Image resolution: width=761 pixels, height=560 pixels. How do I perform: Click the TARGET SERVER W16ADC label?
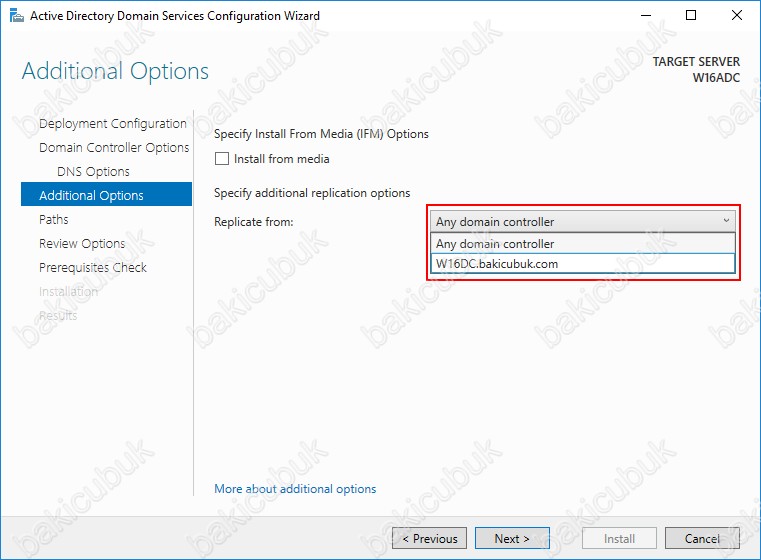pyautogui.click(x=696, y=69)
